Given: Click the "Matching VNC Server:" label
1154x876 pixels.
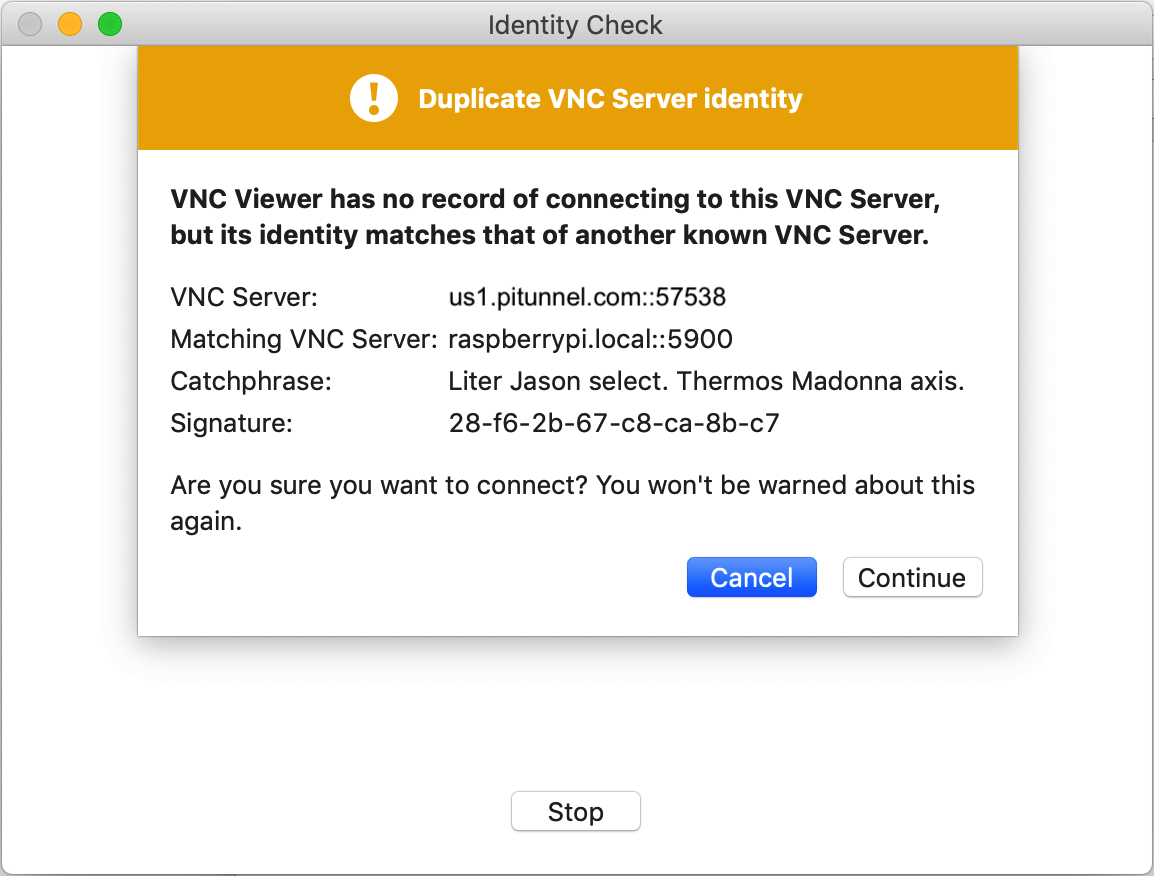Looking at the screenshot, I should pos(304,339).
